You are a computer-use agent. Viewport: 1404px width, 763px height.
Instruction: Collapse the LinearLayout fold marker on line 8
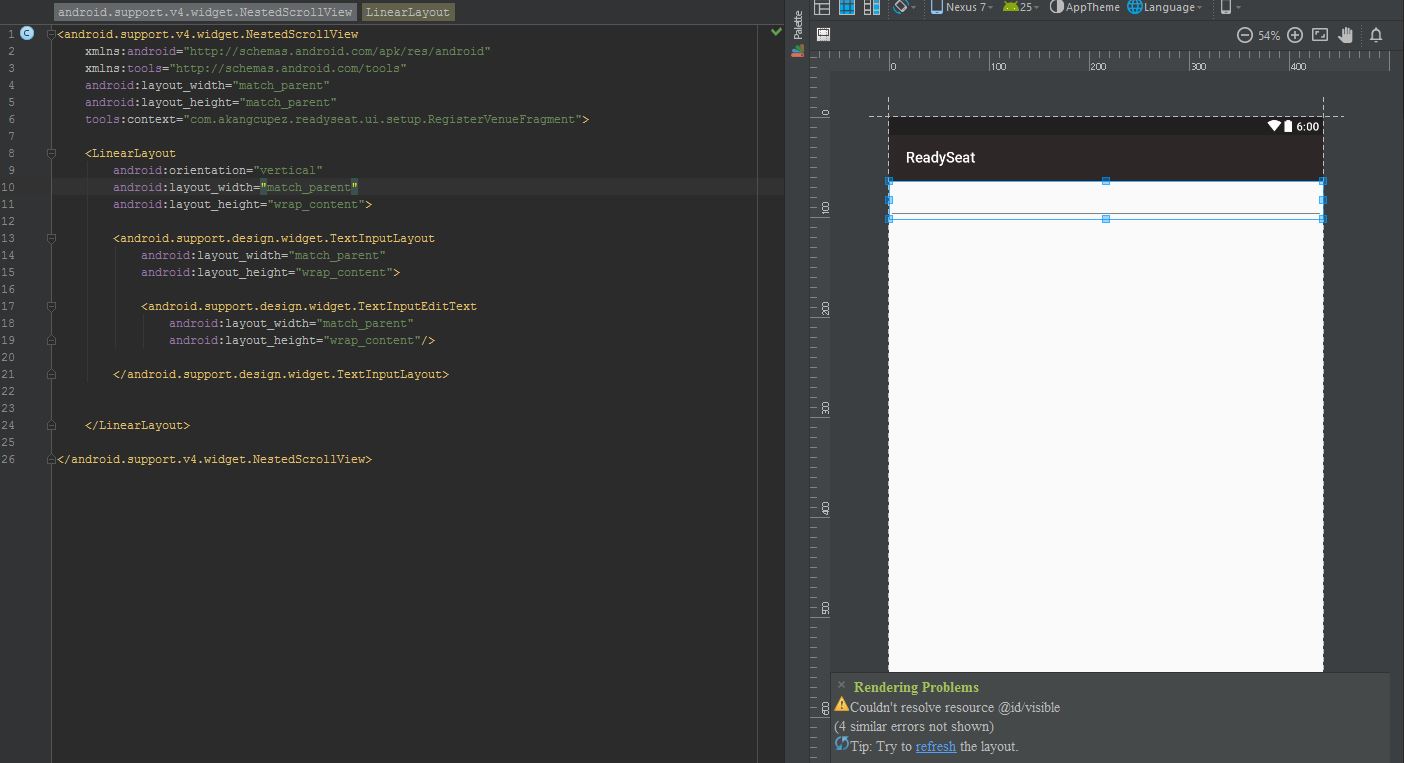52,153
